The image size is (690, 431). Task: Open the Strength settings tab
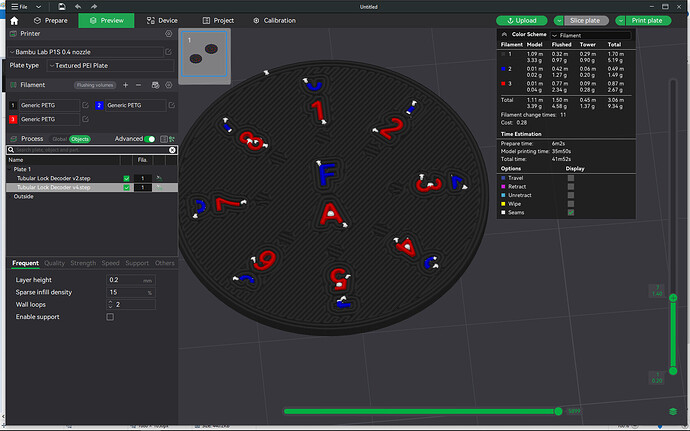[83, 263]
